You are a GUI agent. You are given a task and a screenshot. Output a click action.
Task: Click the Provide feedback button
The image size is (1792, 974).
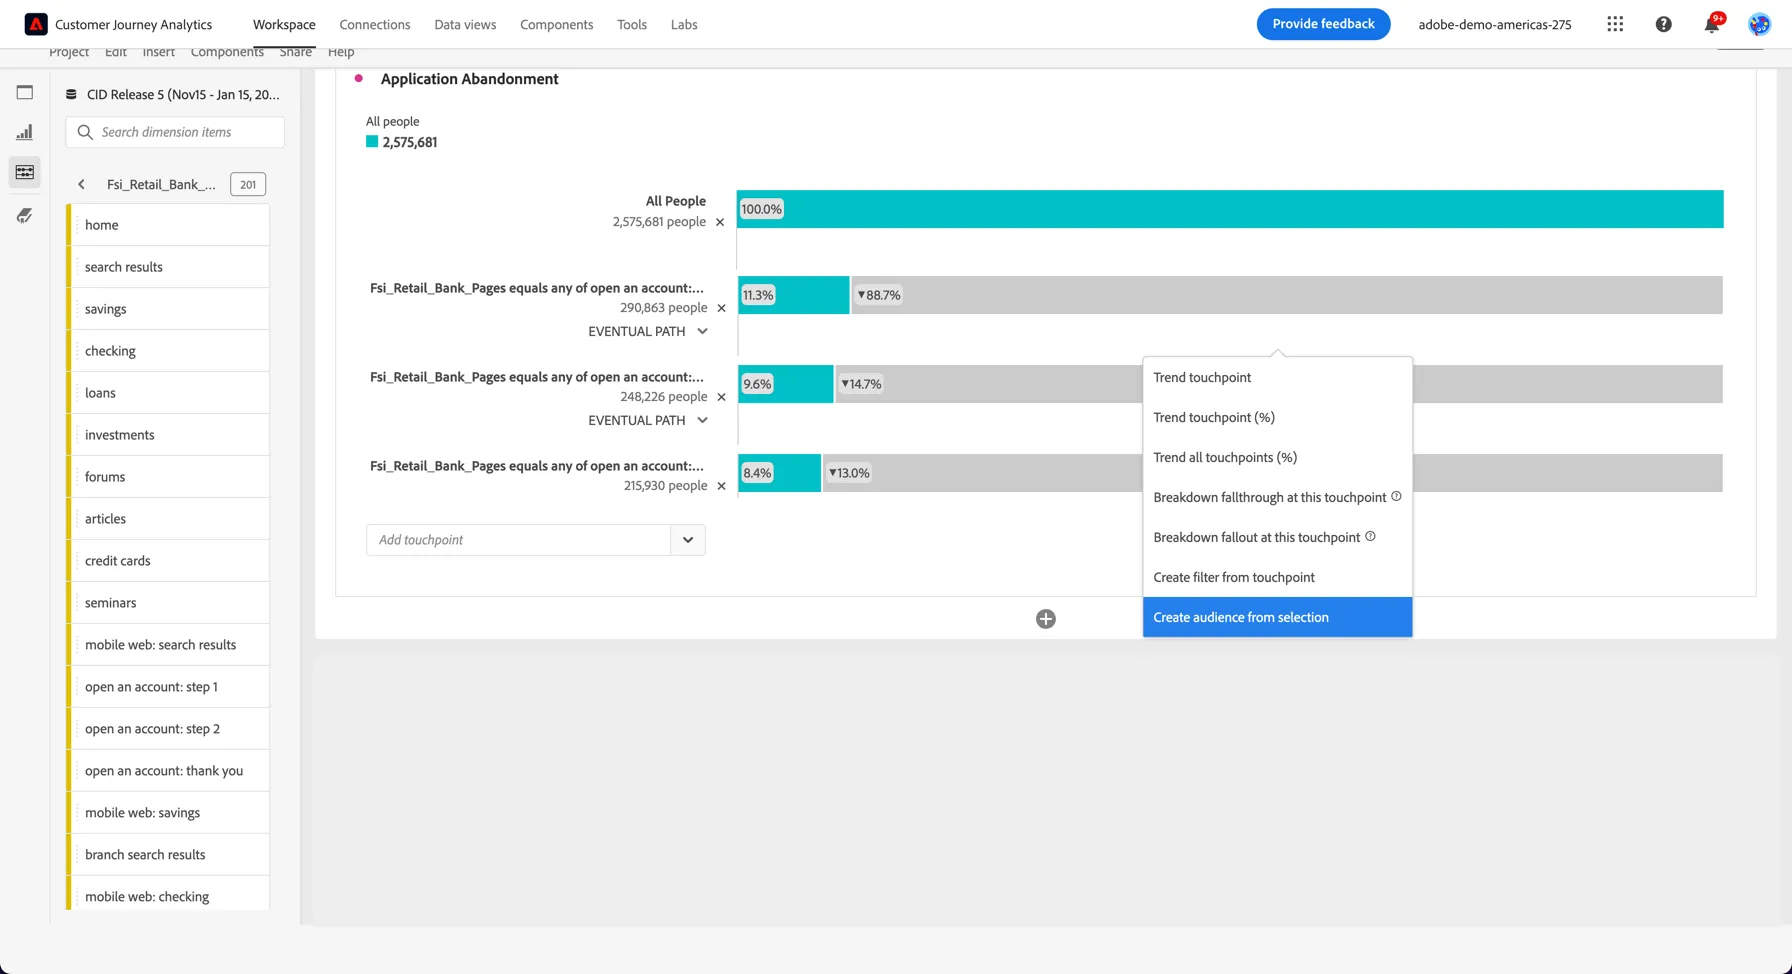(x=1323, y=24)
